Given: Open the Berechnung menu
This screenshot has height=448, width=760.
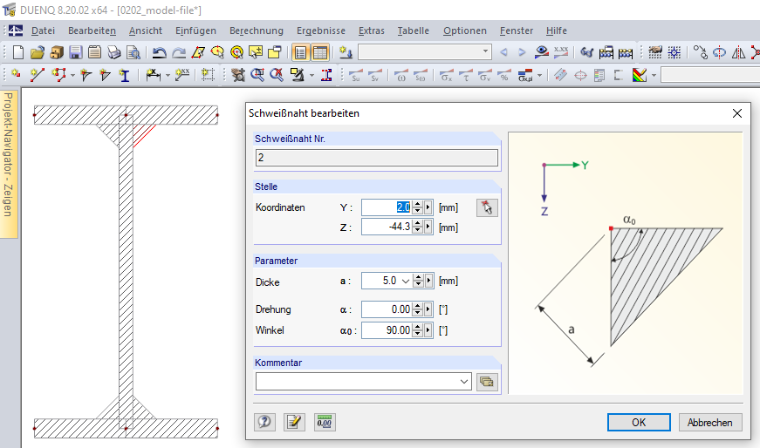Looking at the screenshot, I should [256, 31].
